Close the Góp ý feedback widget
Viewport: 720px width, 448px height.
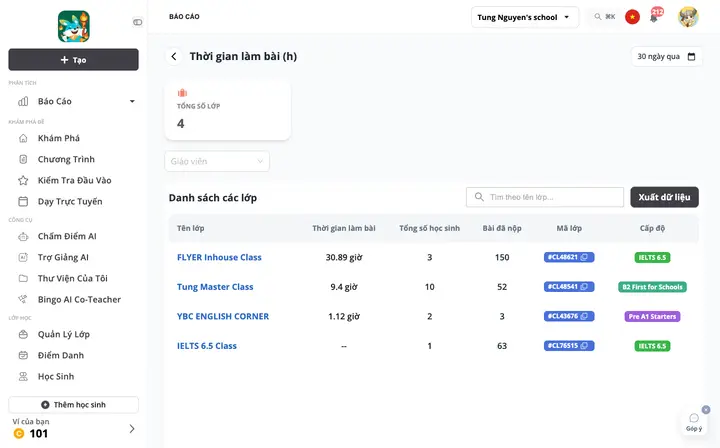706,409
